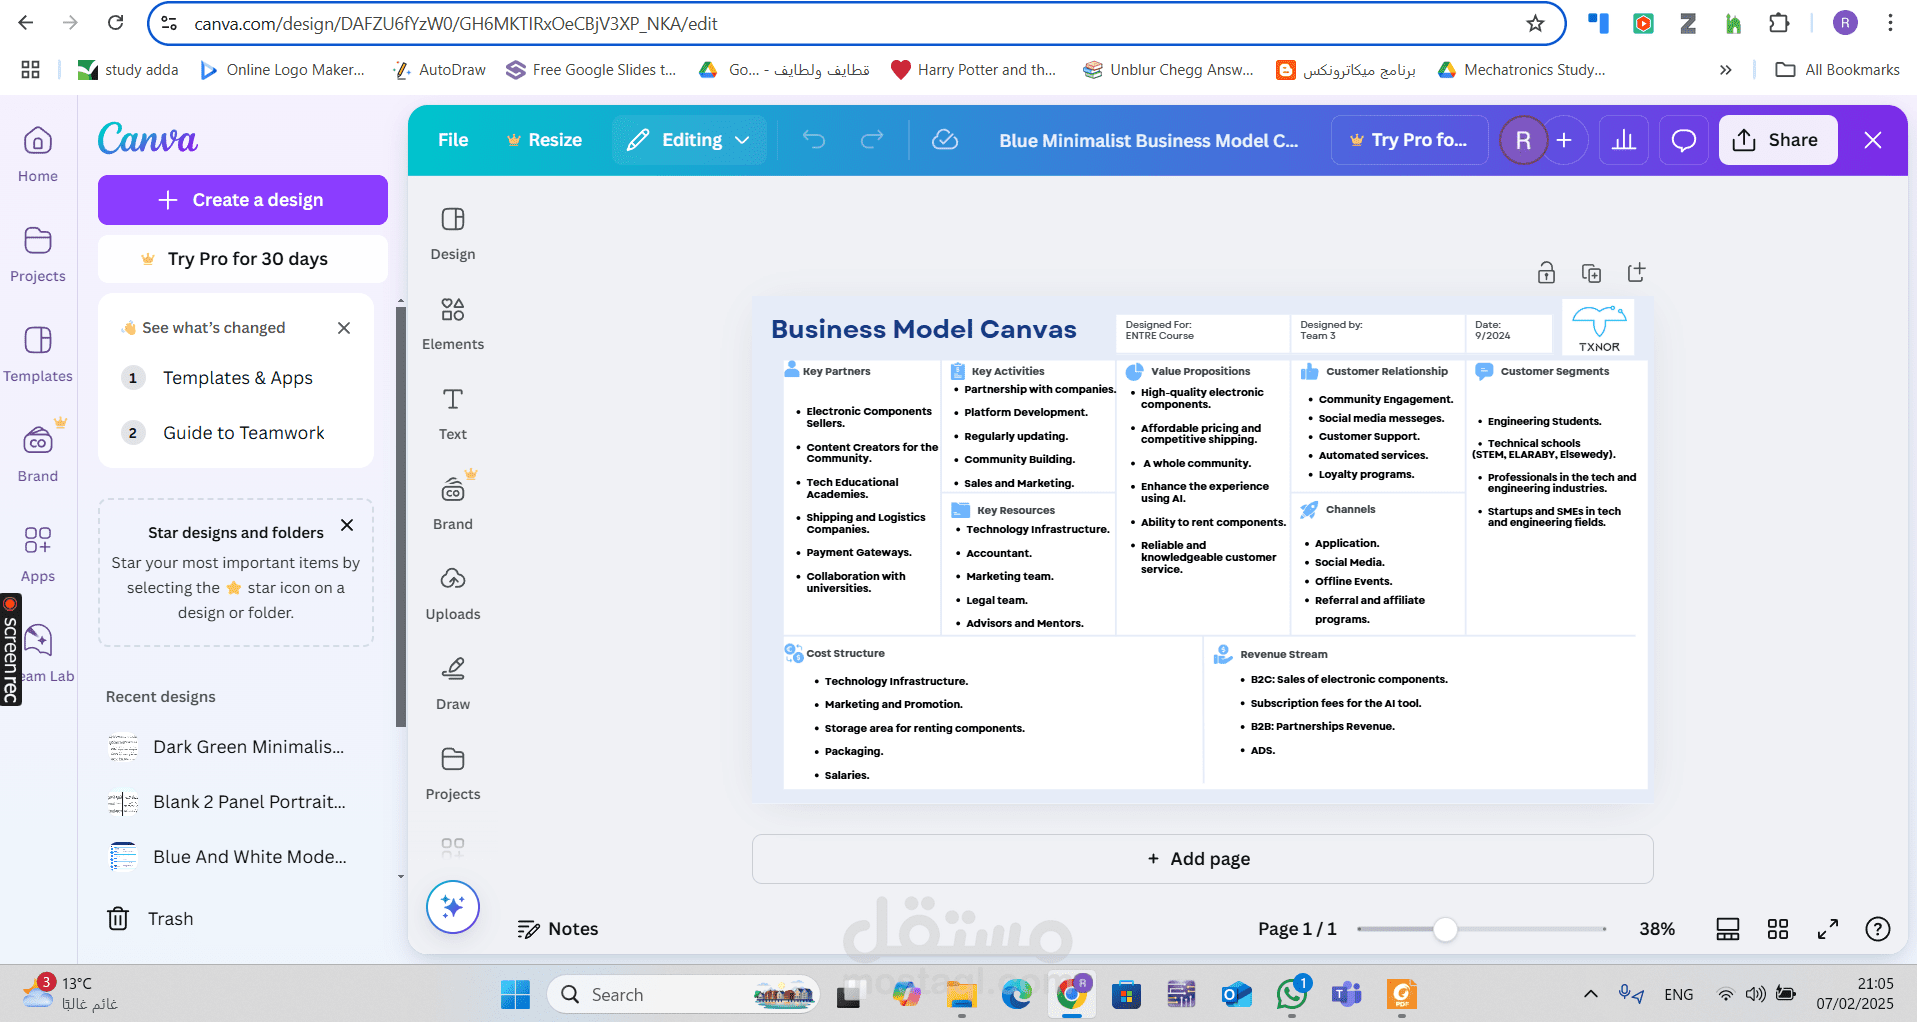The image size is (1917, 1022).
Task: Open Brand in the left sidebar
Action: click(38, 452)
